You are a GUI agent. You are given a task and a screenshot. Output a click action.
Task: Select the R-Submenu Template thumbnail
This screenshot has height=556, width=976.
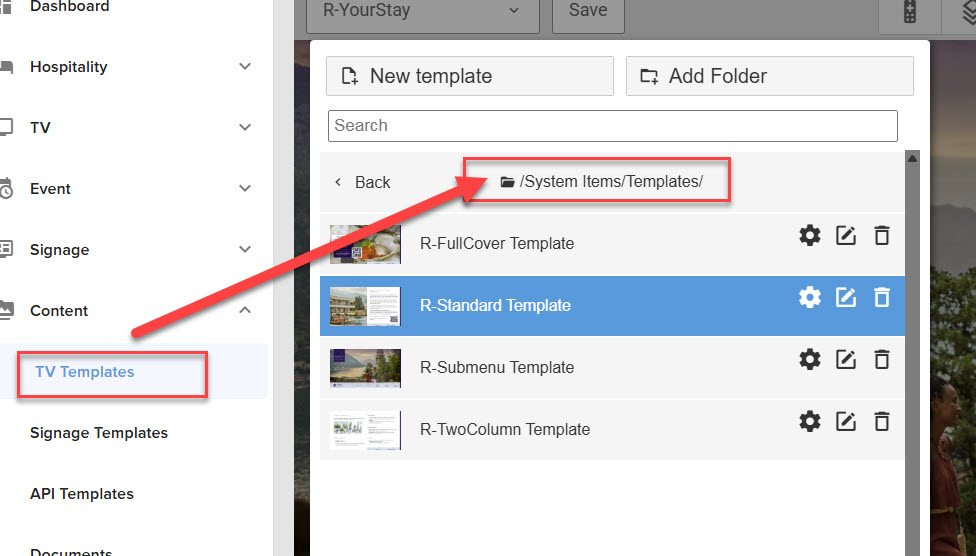365,367
